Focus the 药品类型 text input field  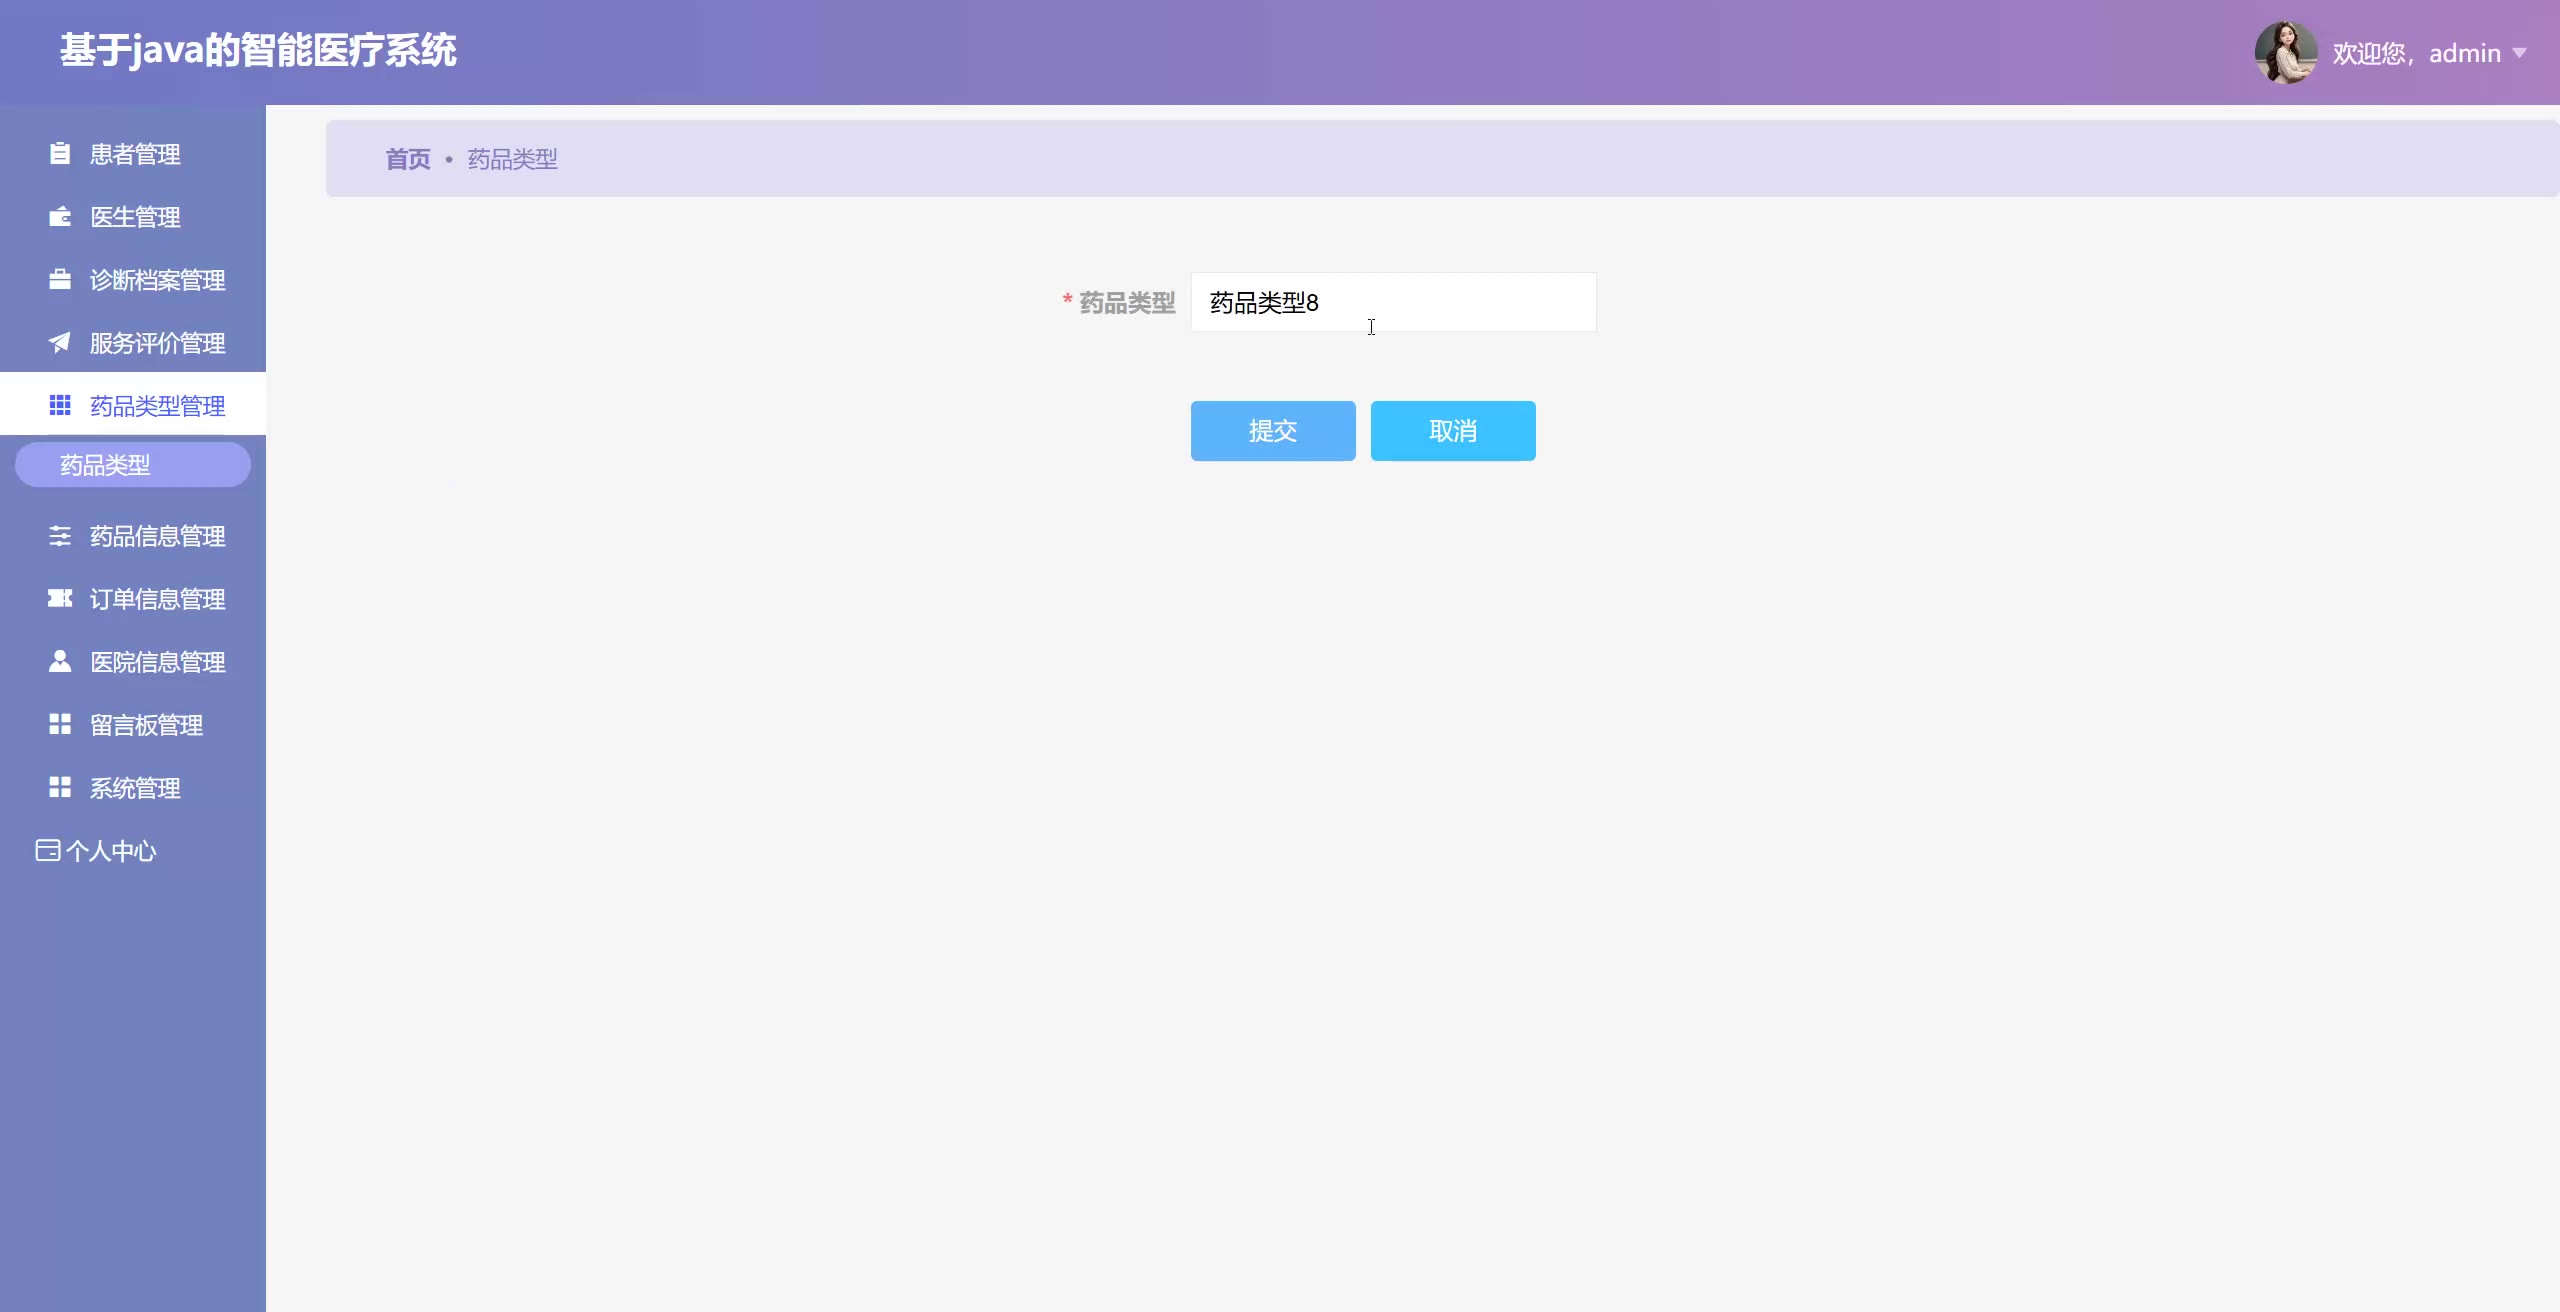(1393, 302)
